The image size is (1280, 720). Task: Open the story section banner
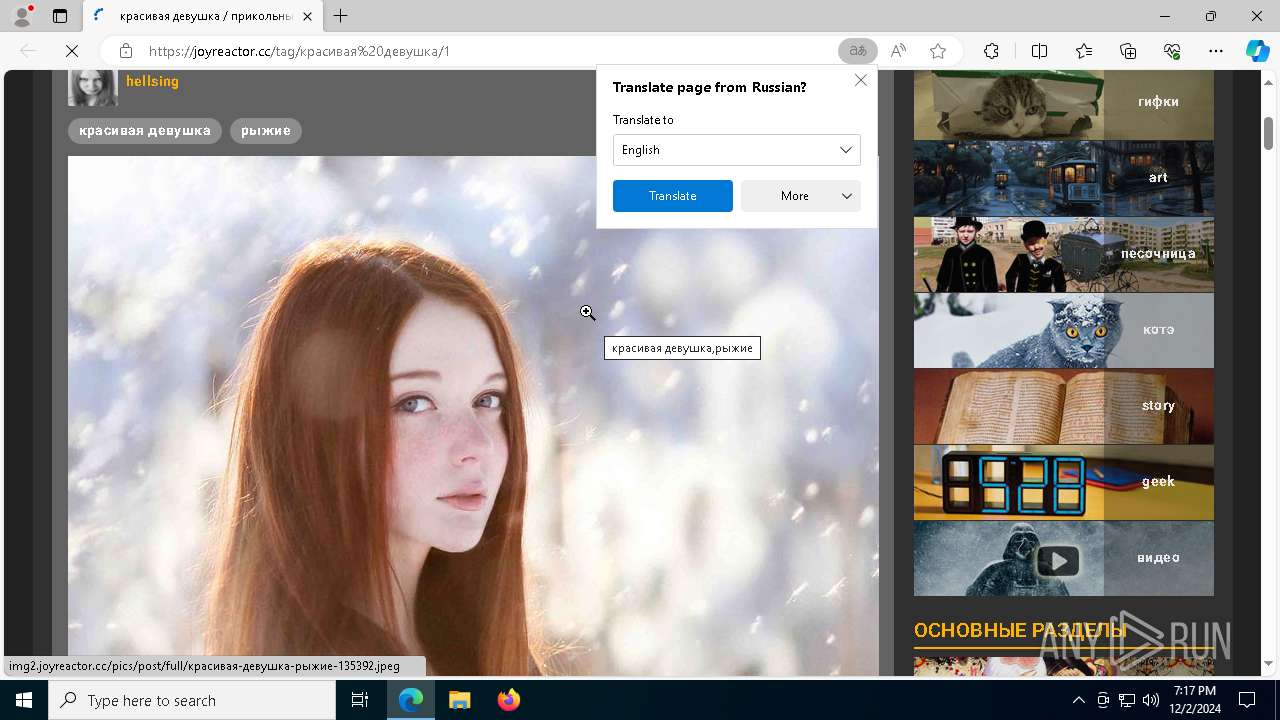(x=1064, y=406)
